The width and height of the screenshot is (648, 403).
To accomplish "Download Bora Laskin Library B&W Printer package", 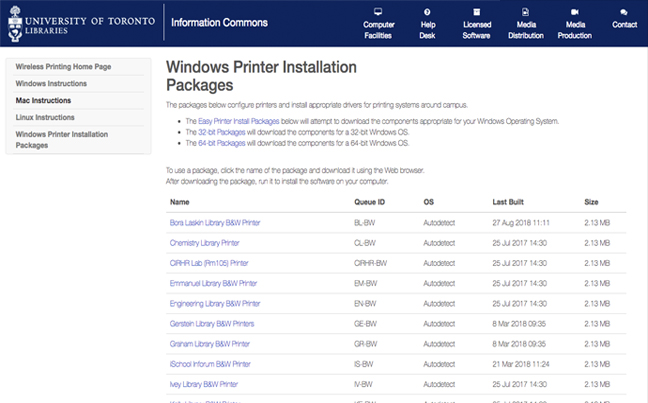I will pyautogui.click(x=214, y=222).
